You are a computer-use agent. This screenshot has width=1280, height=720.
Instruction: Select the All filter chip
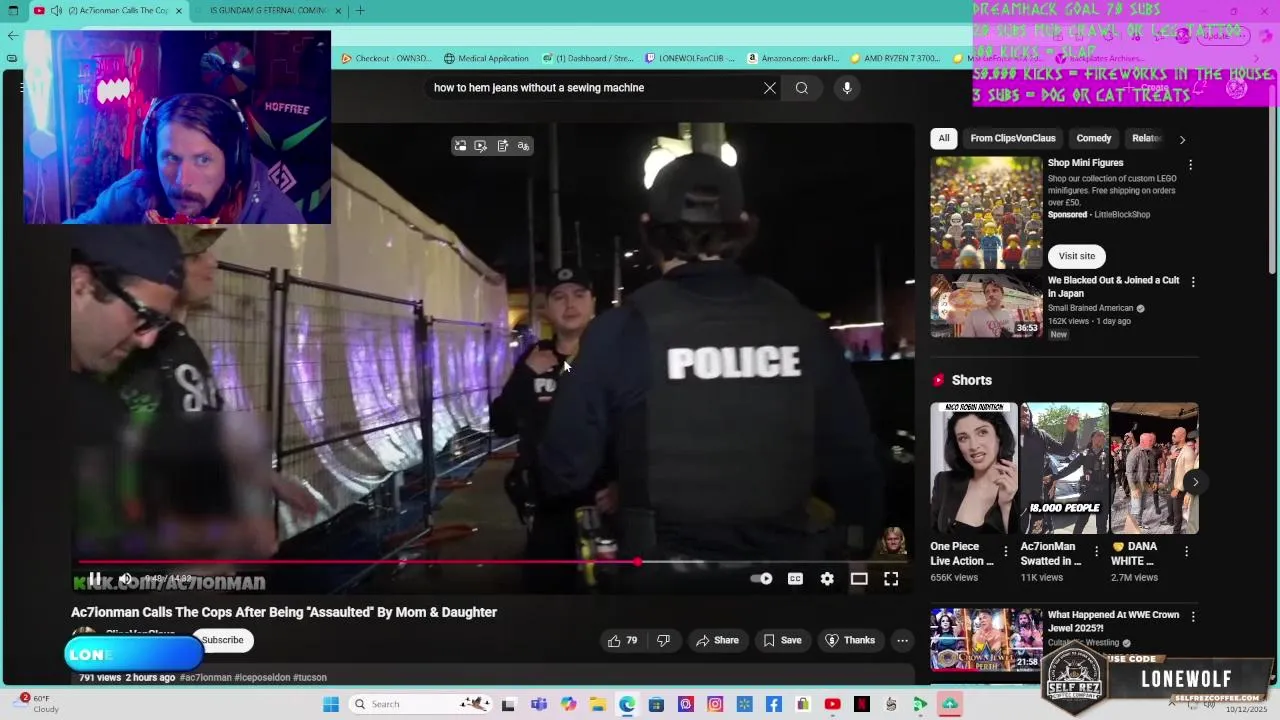tap(944, 139)
